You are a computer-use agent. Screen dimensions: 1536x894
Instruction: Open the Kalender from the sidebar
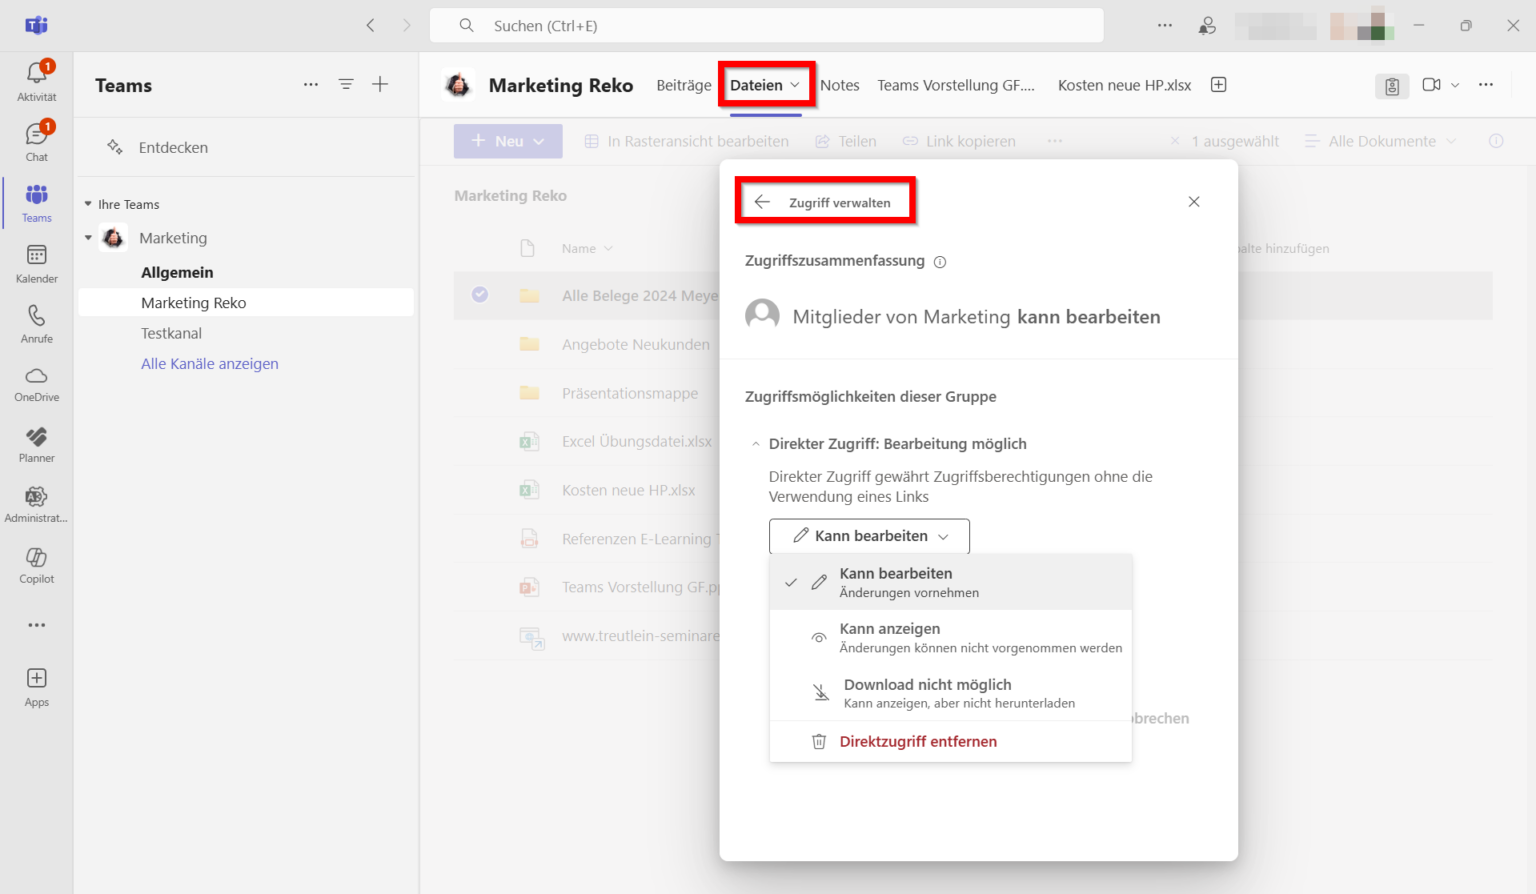36,262
